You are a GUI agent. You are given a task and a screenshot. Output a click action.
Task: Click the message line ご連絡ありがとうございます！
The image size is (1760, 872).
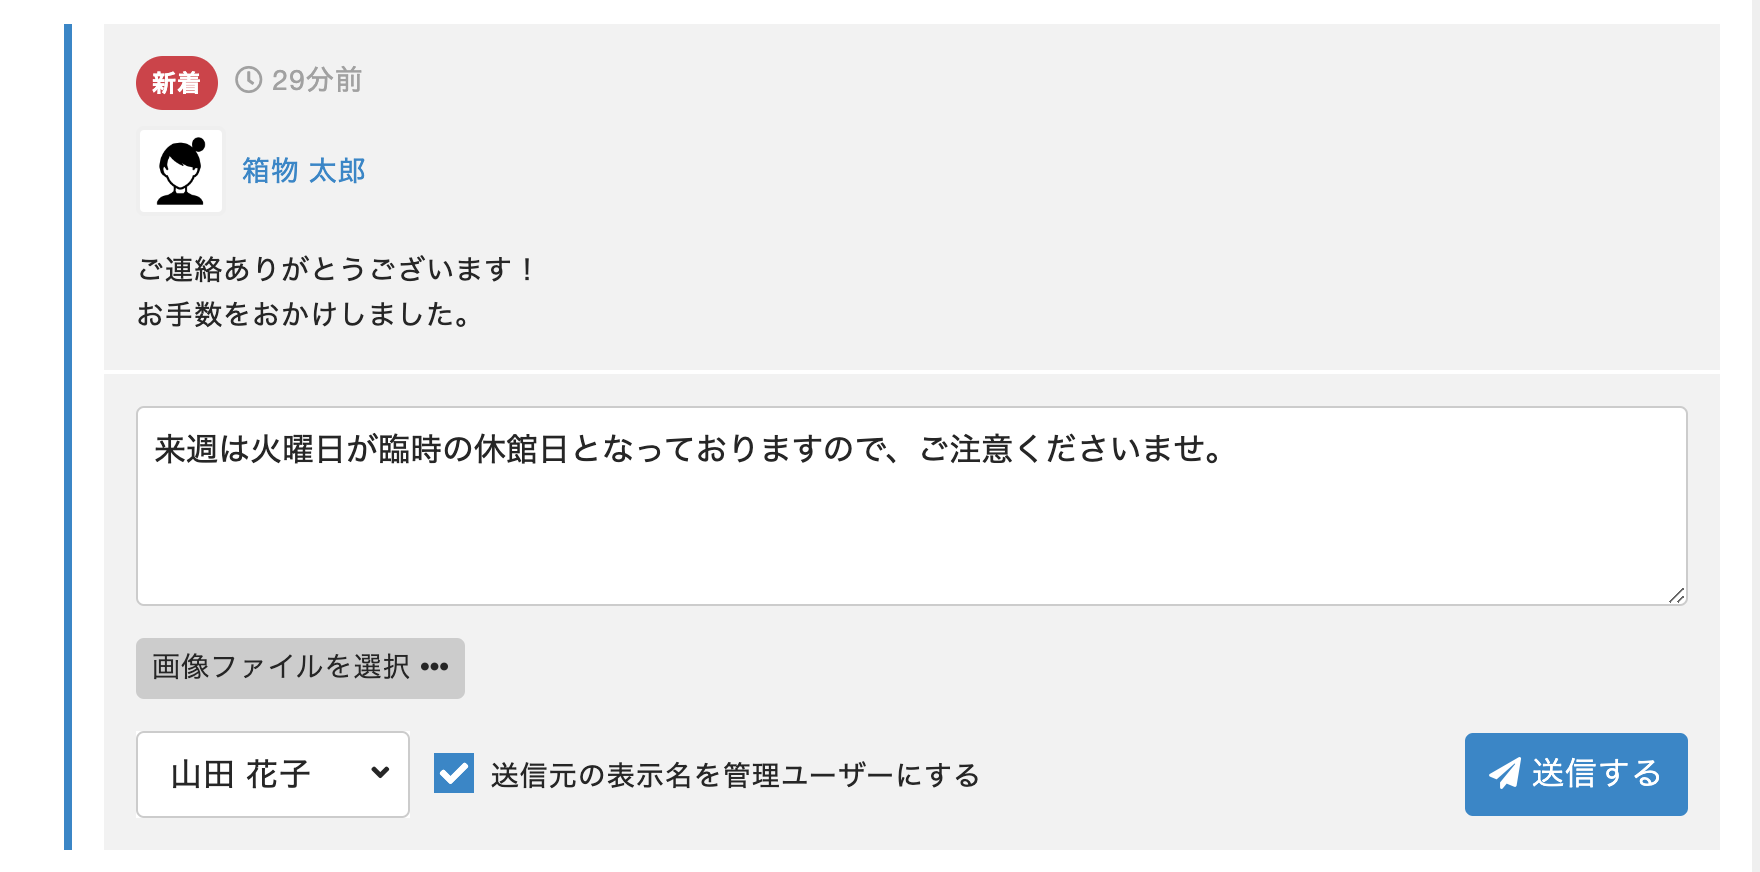[x=337, y=269]
